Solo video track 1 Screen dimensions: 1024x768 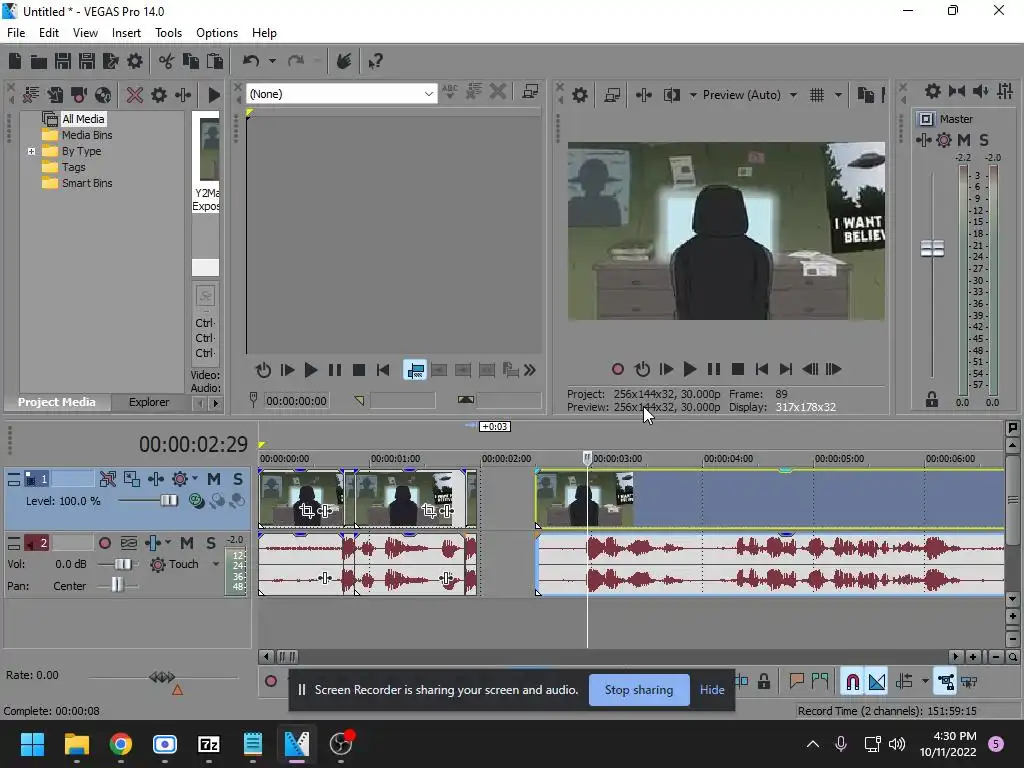[x=238, y=479]
